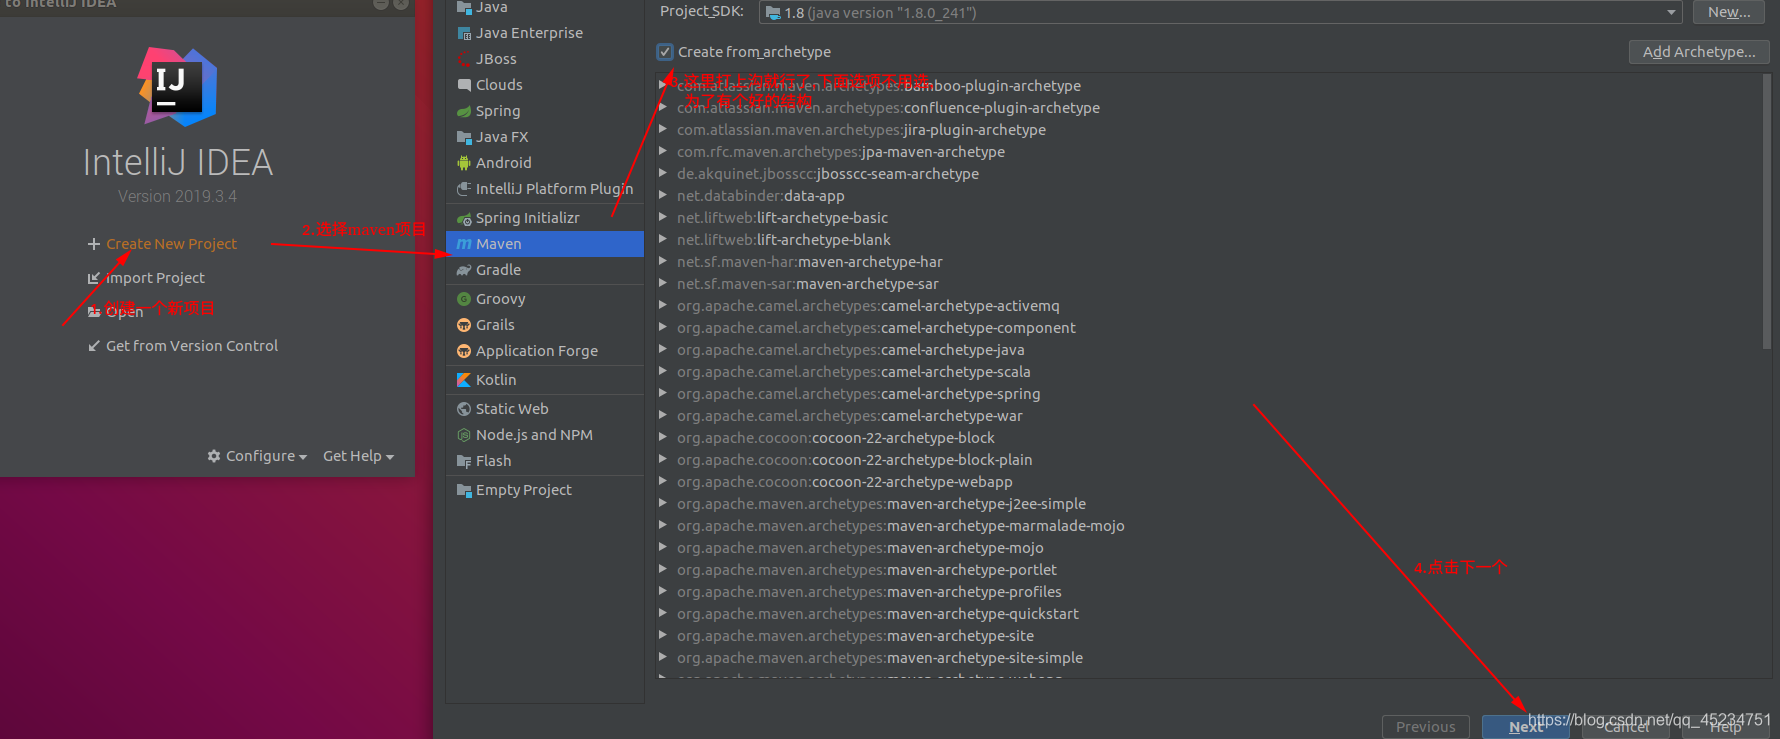Select the IntelliJ Platform Plugin icon

(x=464, y=189)
